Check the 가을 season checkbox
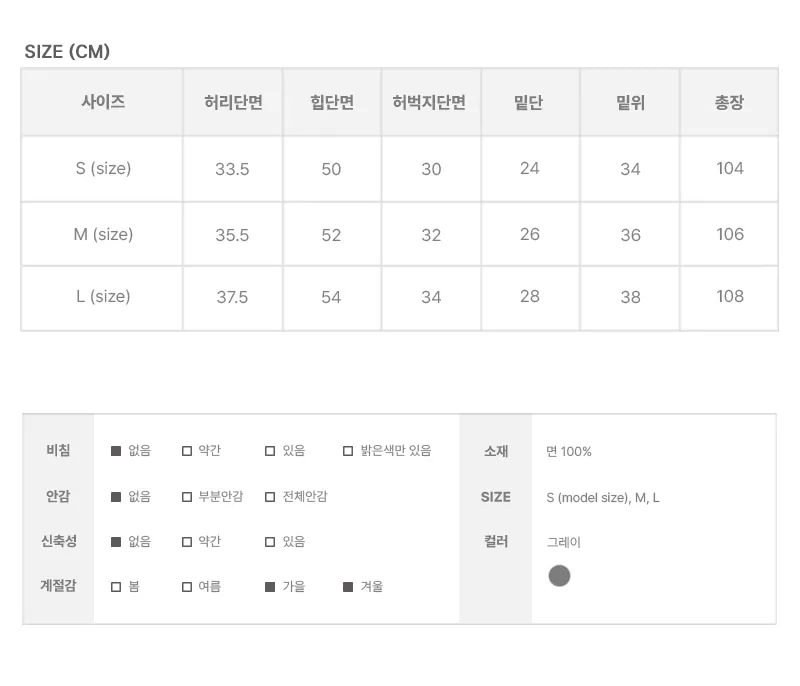Screen dimensions: 800x686 click(x=270, y=587)
